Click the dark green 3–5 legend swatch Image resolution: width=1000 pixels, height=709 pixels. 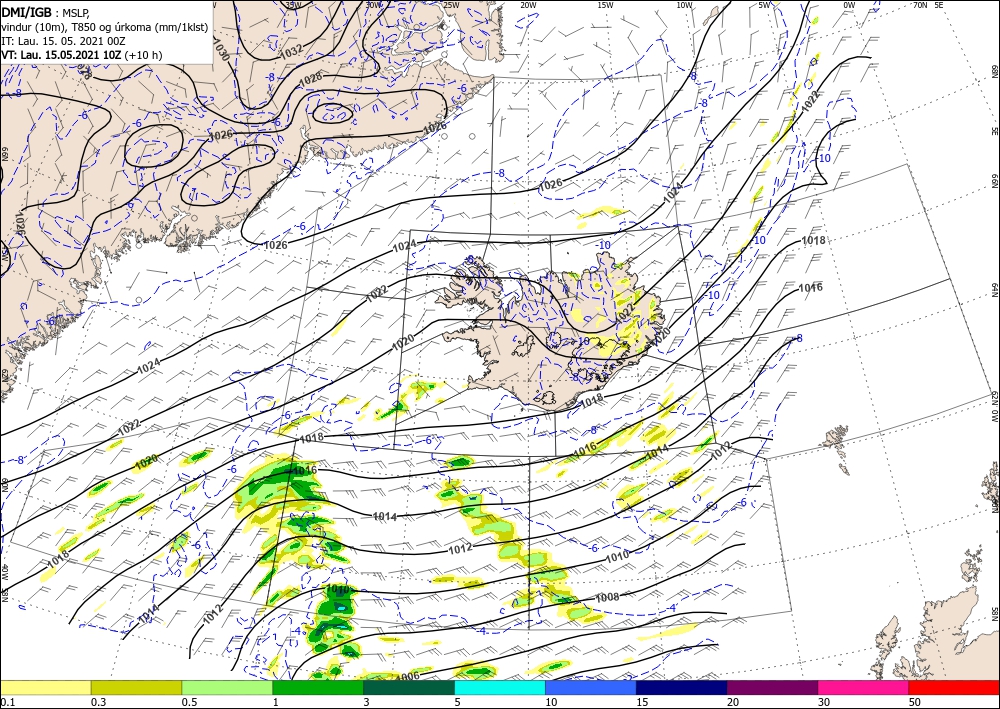[x=409, y=687]
